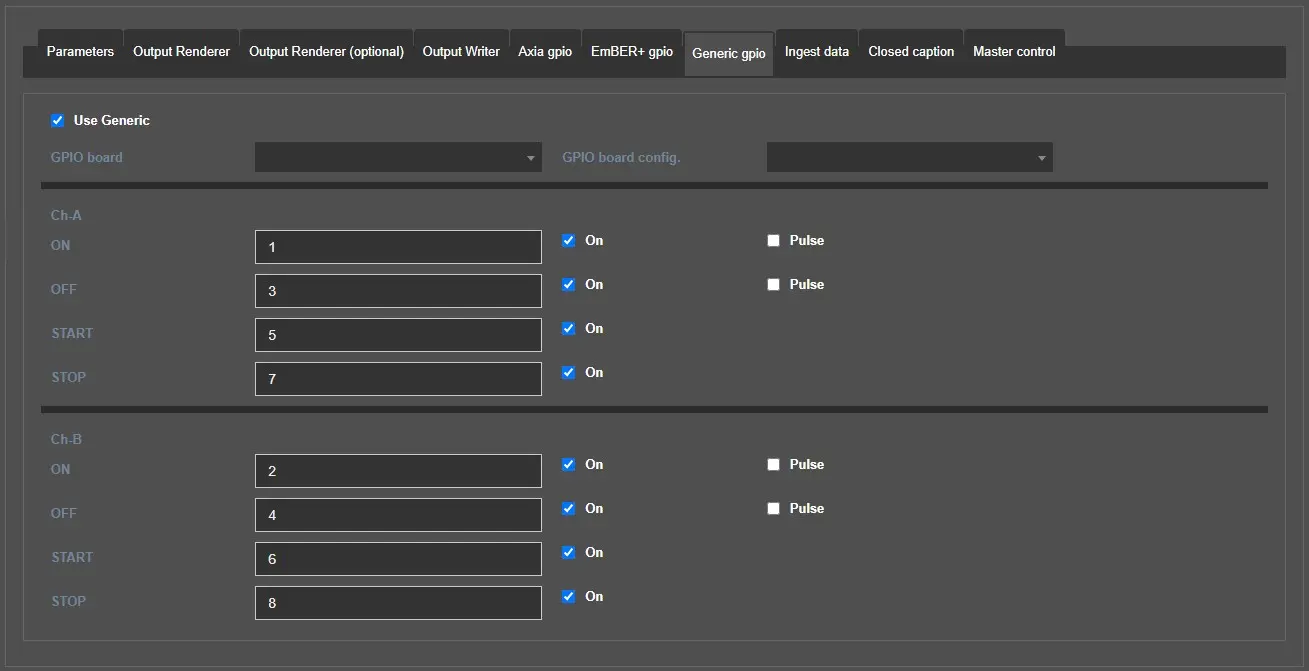The image size is (1309, 671).
Task: Open the GPIO board dropdown
Action: click(x=398, y=158)
